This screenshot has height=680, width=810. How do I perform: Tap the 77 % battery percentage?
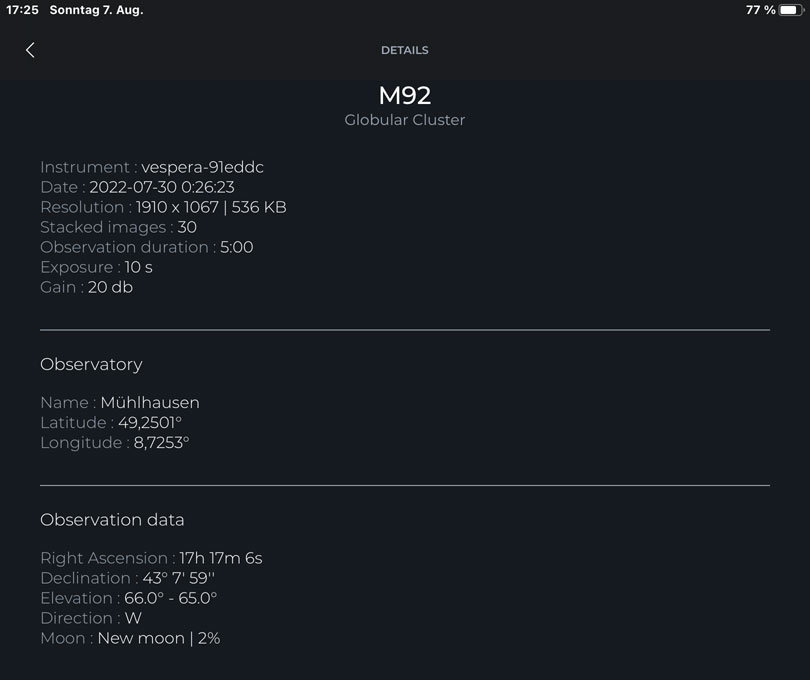click(760, 10)
